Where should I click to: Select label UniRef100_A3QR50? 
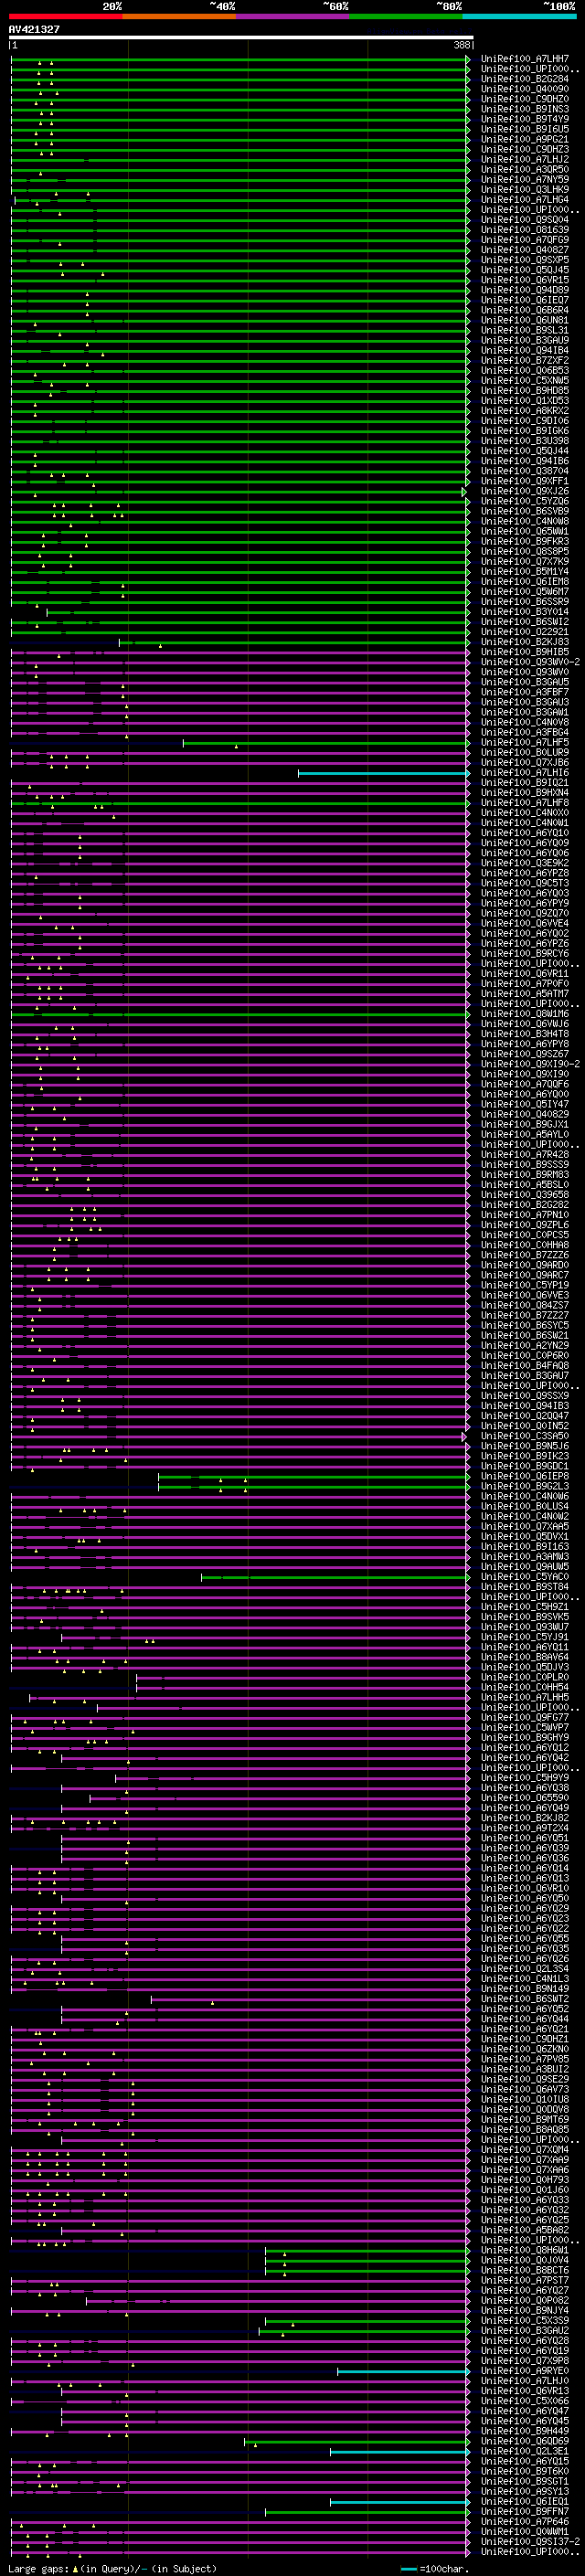pos(525,169)
